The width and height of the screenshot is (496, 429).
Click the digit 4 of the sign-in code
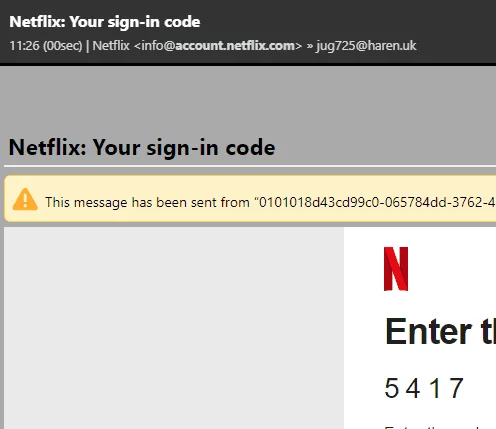413,388
